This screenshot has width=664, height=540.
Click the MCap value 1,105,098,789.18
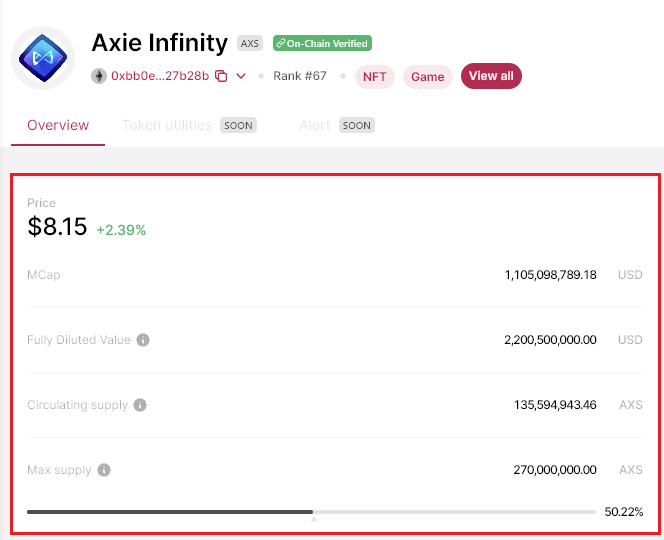(x=551, y=275)
